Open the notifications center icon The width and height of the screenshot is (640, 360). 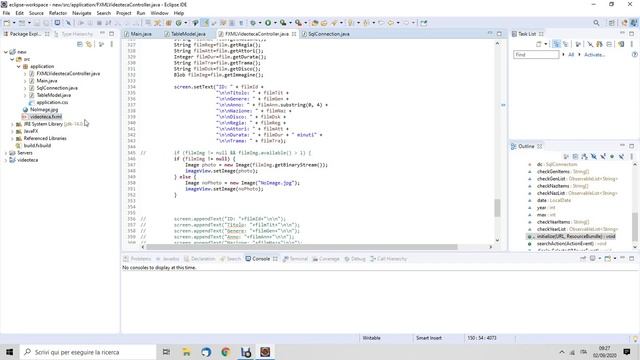pyautogui.click(x=627, y=352)
